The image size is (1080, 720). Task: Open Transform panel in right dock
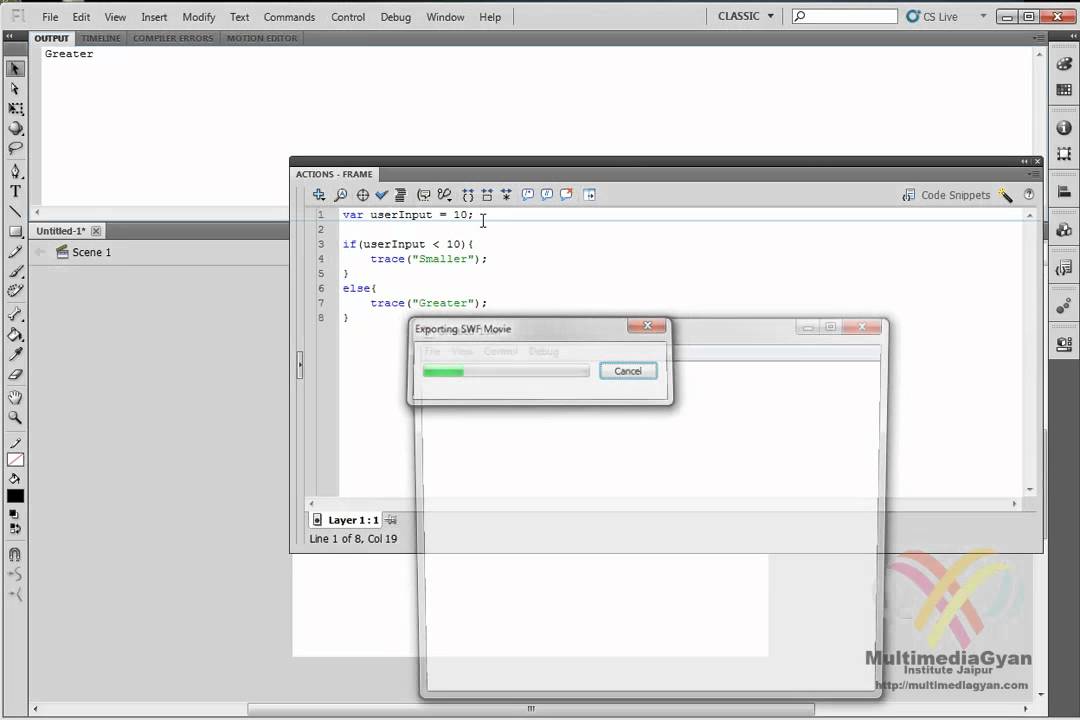point(1064,154)
